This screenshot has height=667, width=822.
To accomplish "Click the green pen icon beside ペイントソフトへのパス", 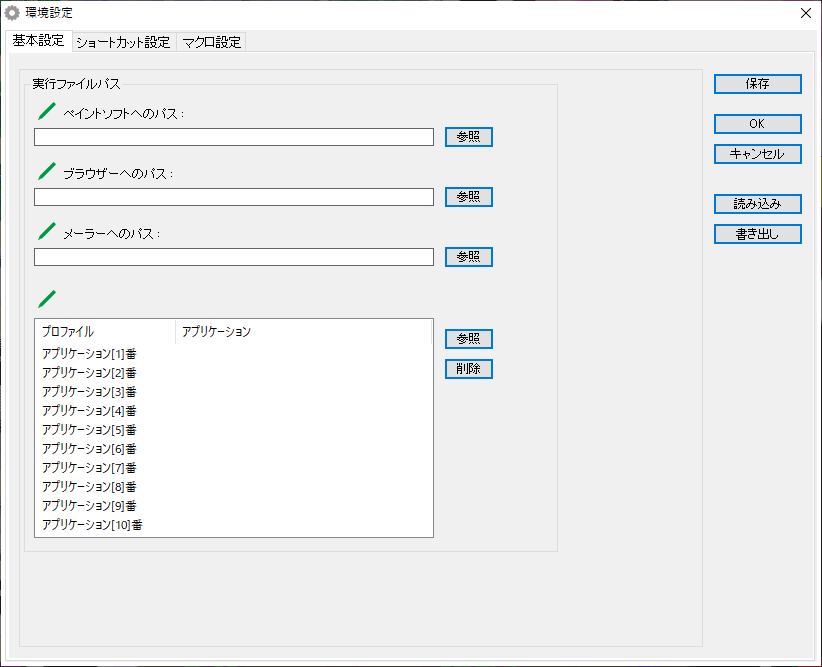I will (46, 111).
